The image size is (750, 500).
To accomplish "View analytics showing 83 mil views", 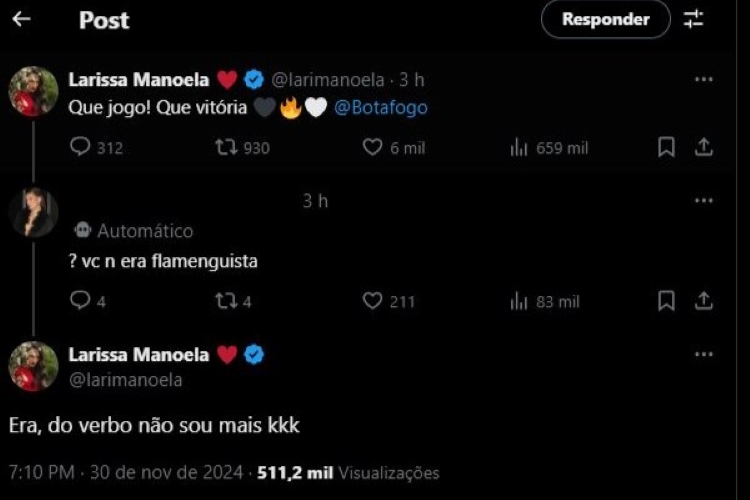I will (519, 300).
